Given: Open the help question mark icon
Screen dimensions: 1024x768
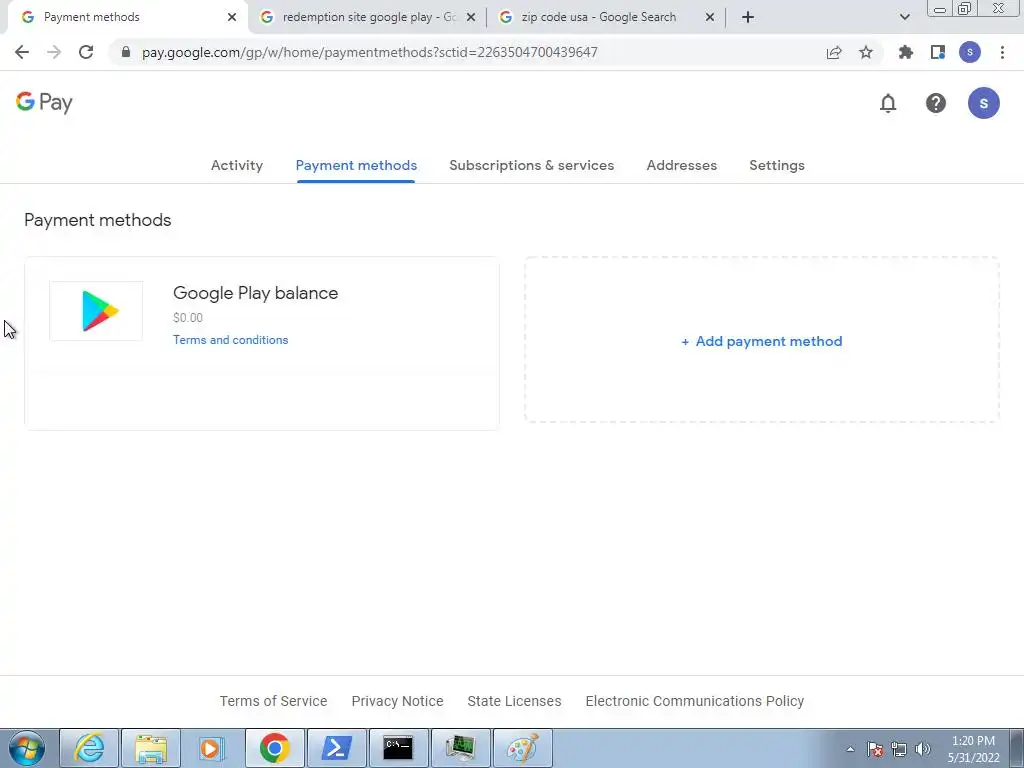Looking at the screenshot, I should (x=935, y=103).
